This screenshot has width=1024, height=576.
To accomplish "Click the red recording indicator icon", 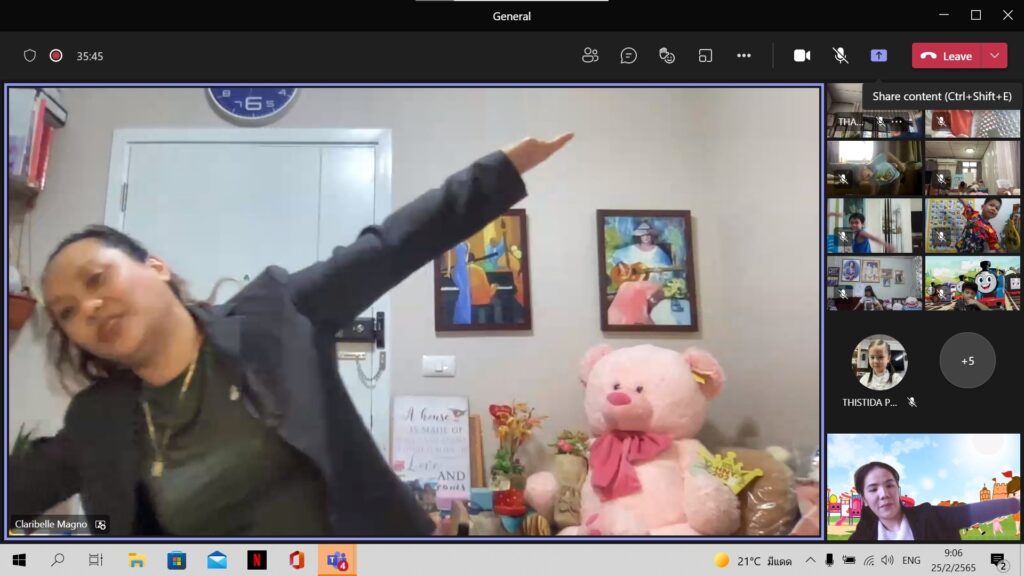I will tap(56, 56).
